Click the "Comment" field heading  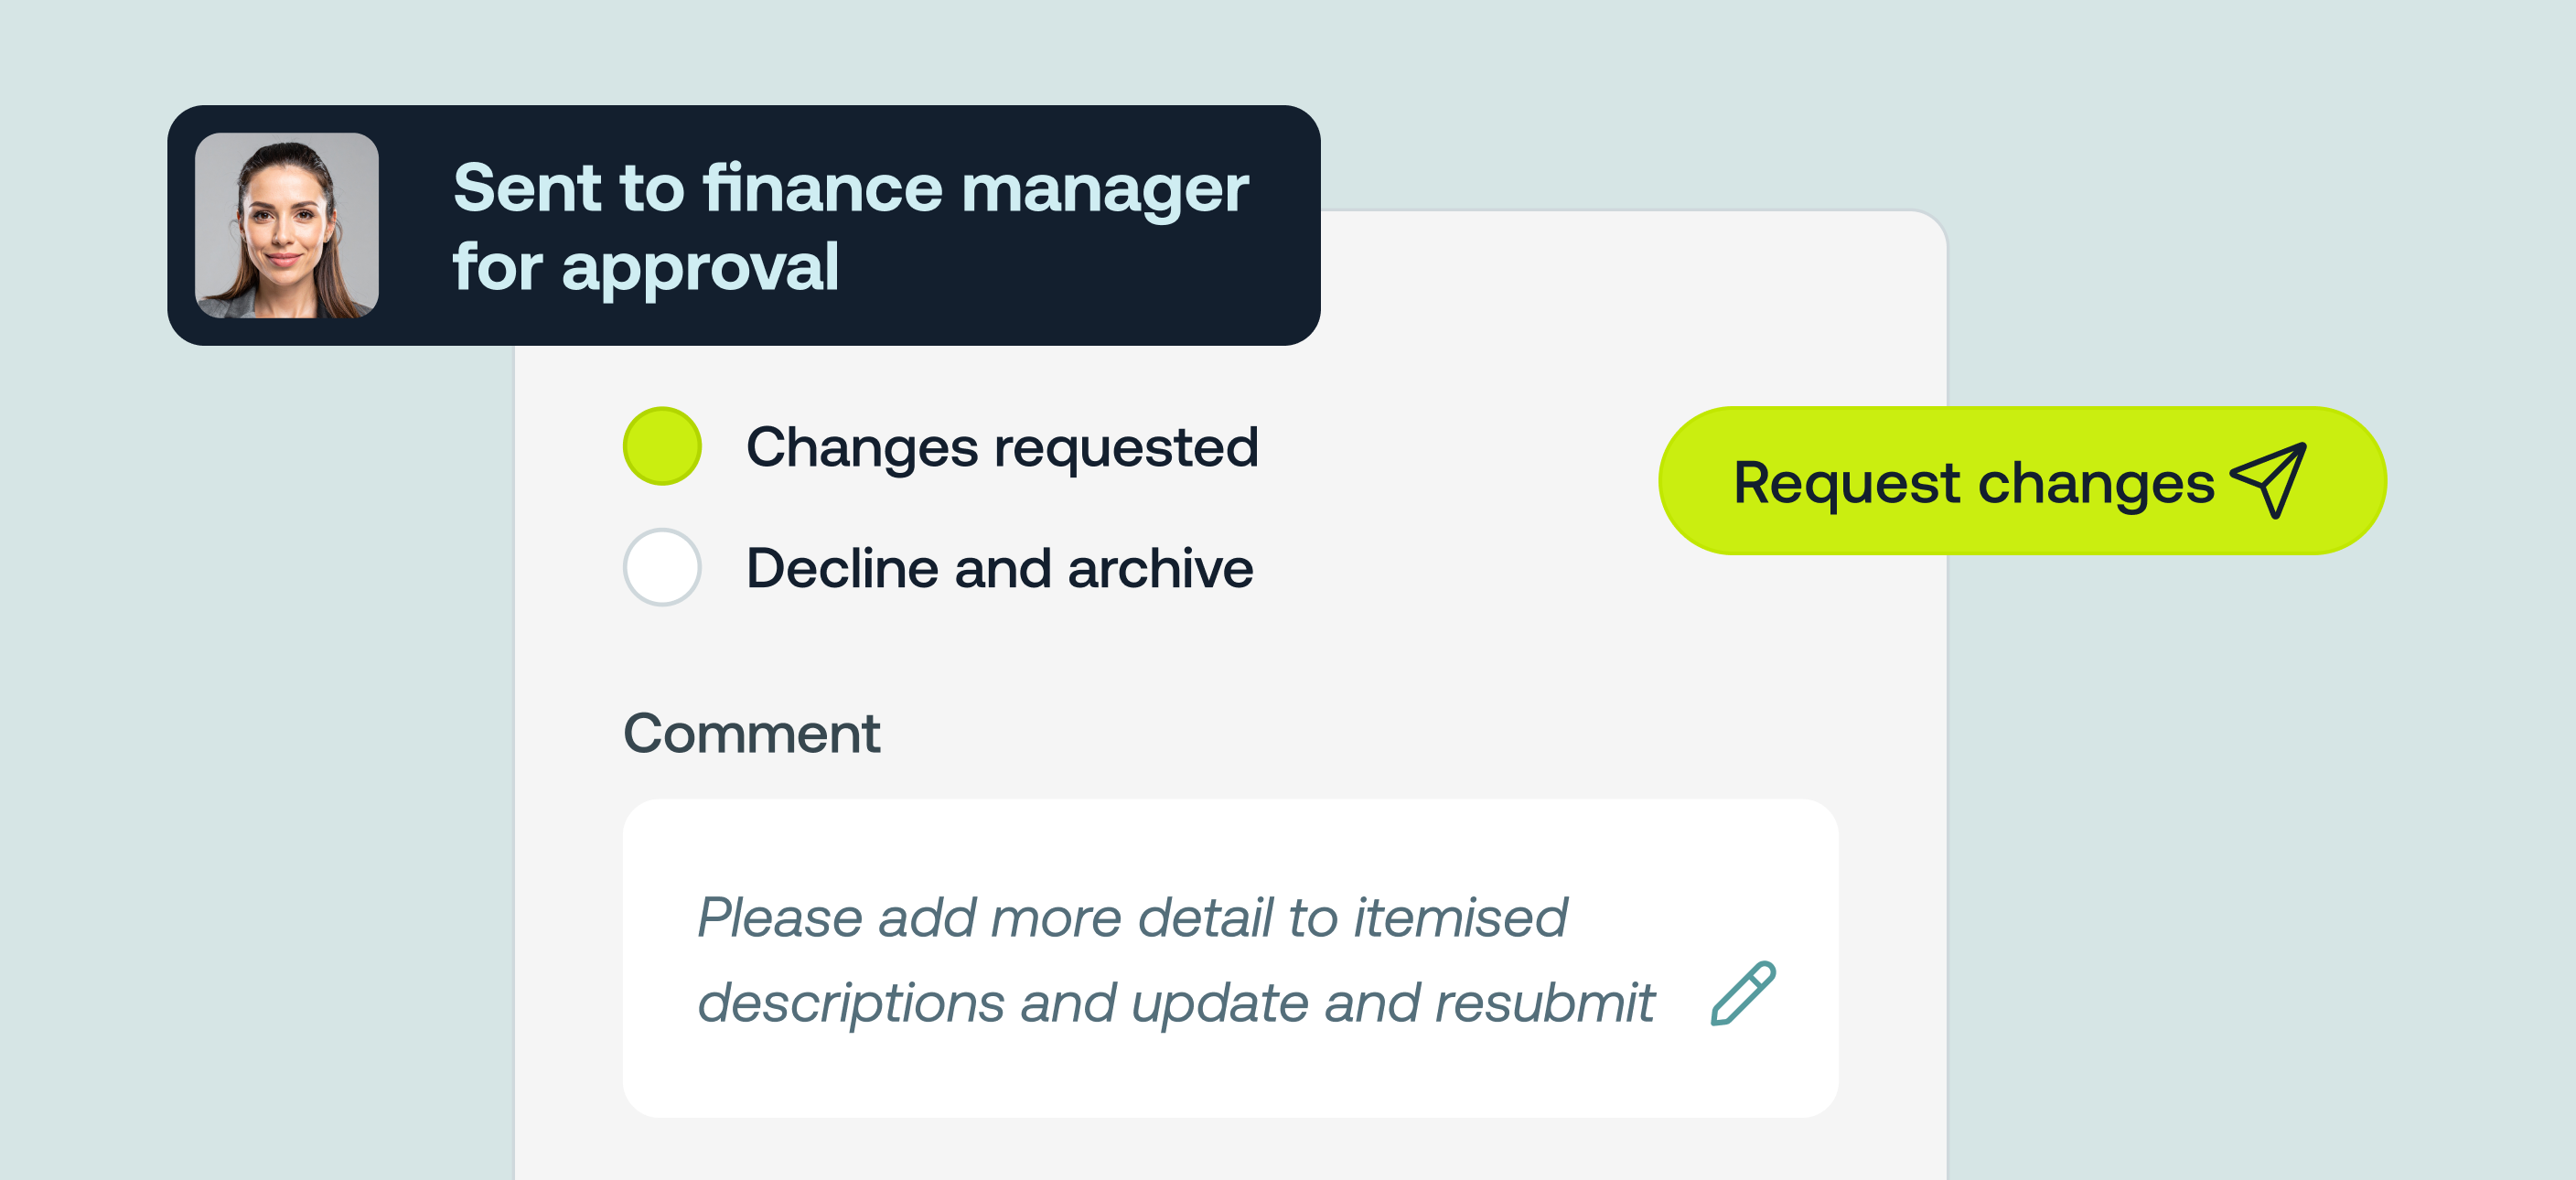(751, 733)
